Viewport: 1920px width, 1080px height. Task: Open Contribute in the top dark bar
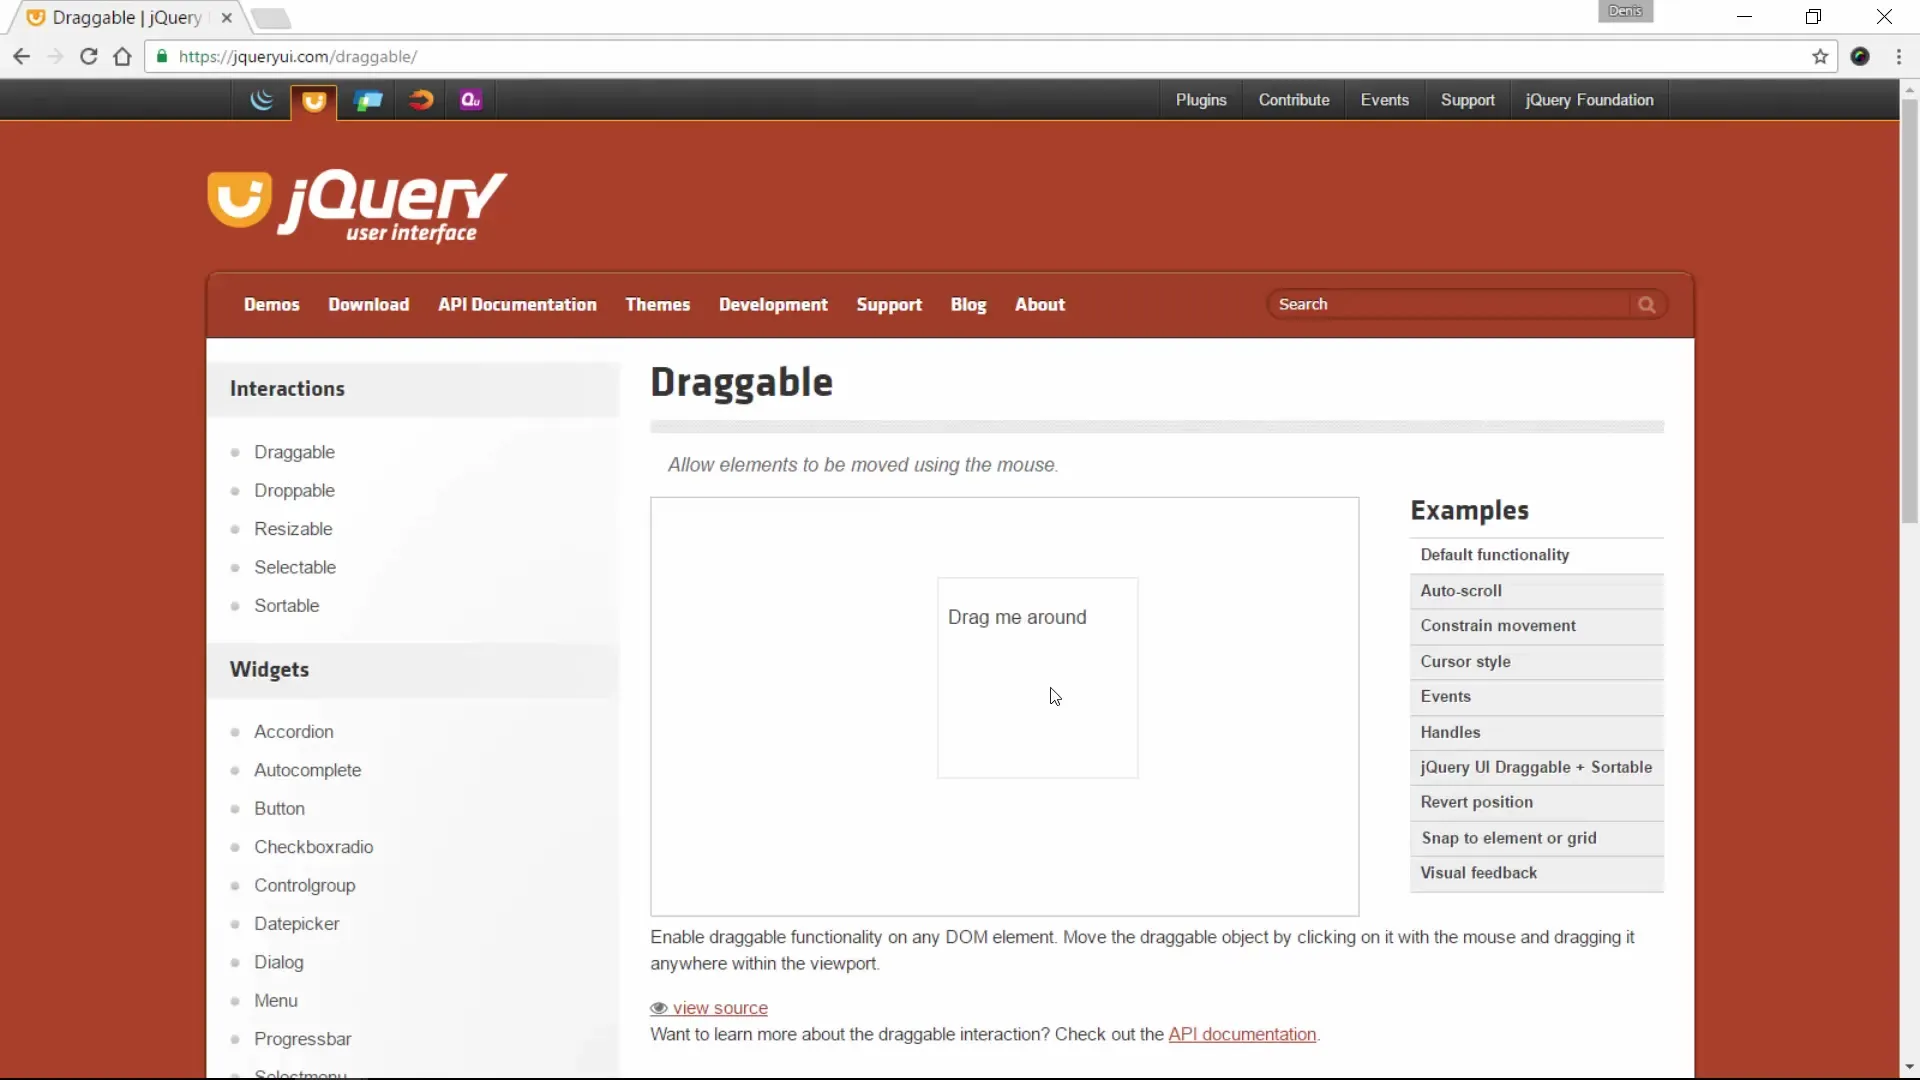(x=1294, y=100)
